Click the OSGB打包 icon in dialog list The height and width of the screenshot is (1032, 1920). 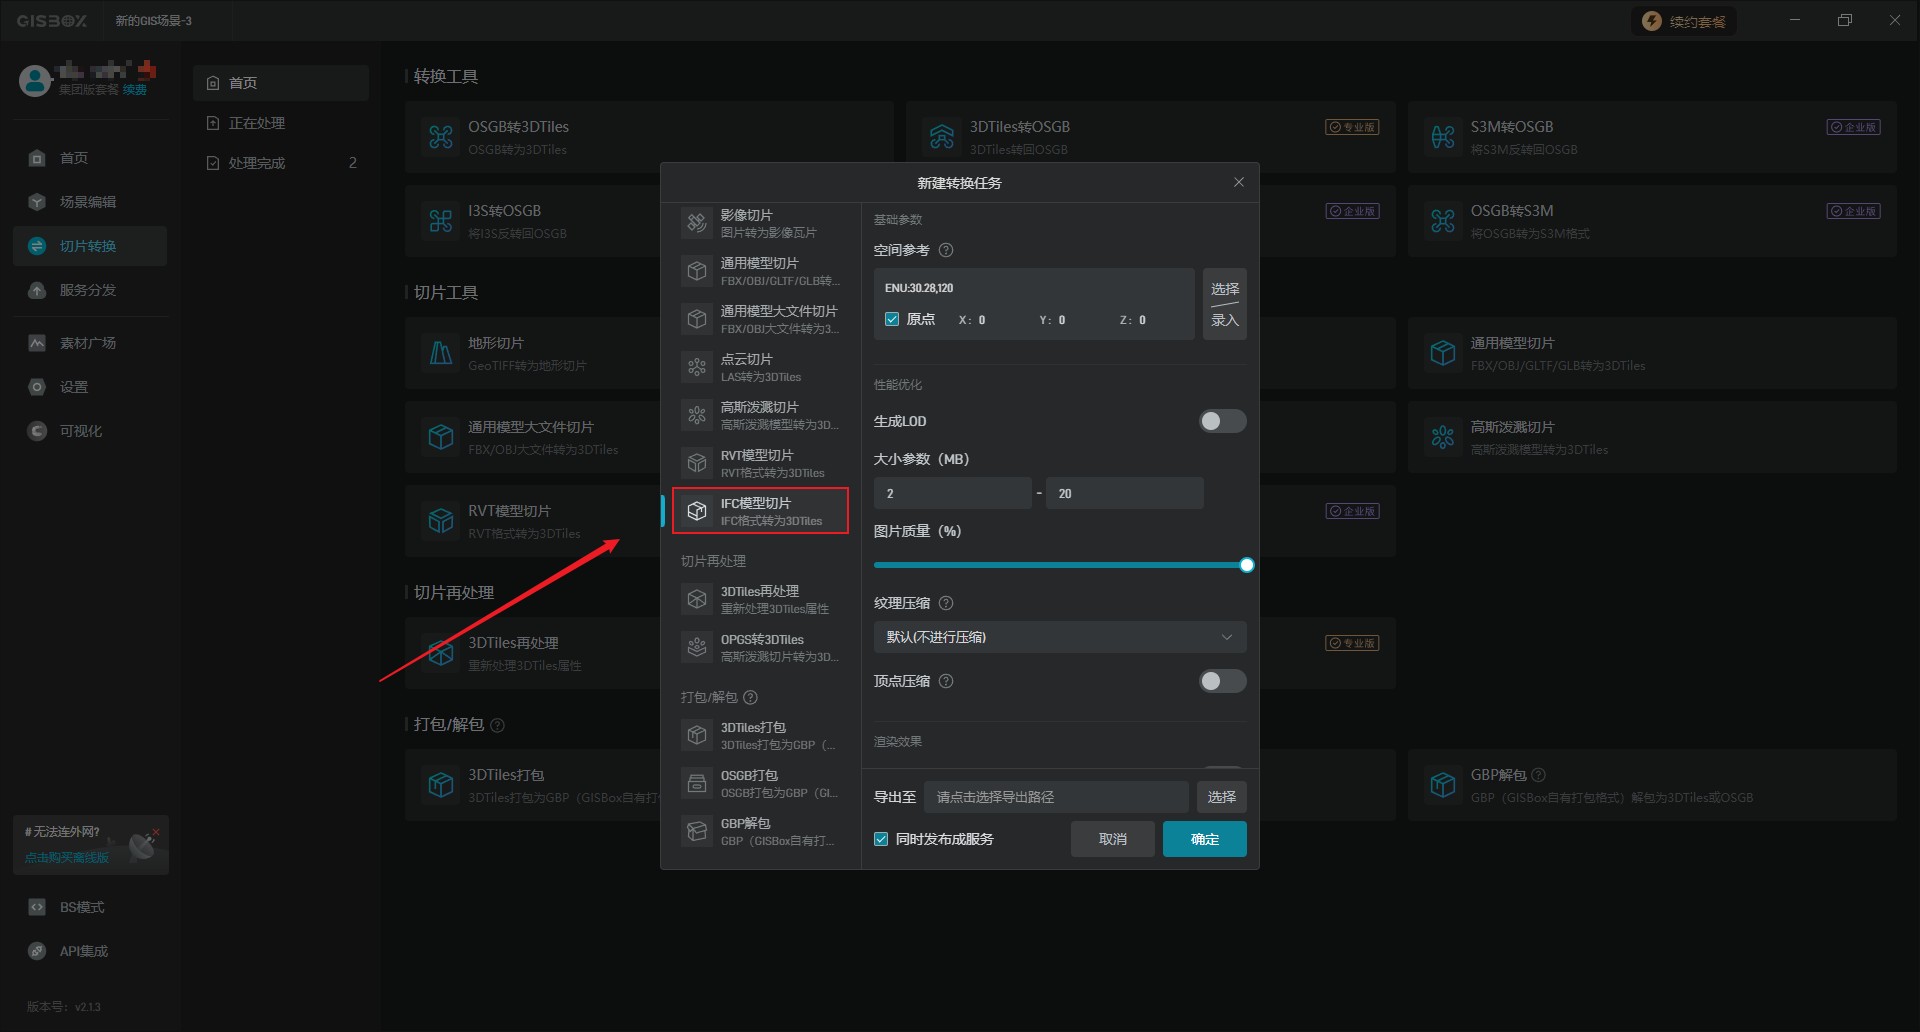tap(697, 783)
